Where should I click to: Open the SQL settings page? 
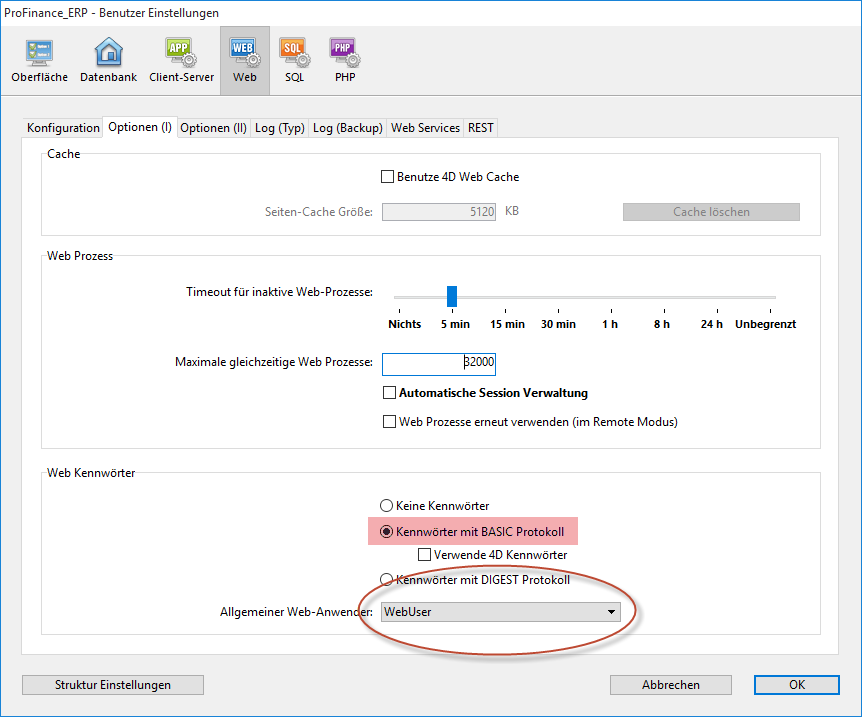tap(293, 60)
